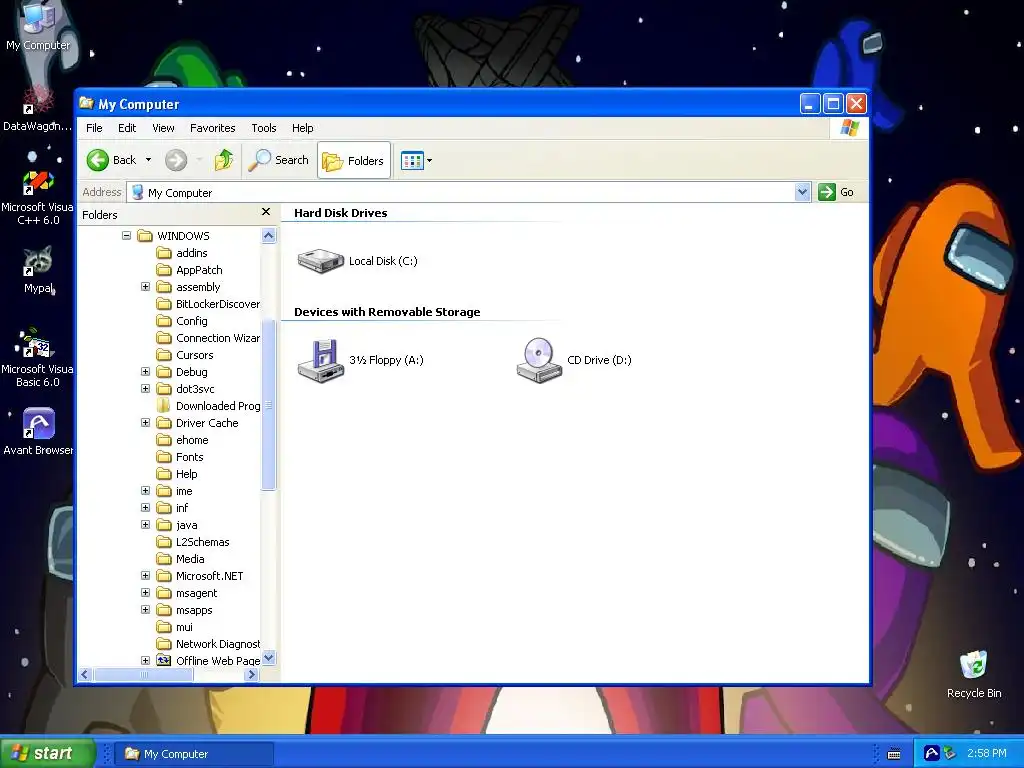Select the Media folder in tree
This screenshot has height=768, width=1024.
[181, 558]
